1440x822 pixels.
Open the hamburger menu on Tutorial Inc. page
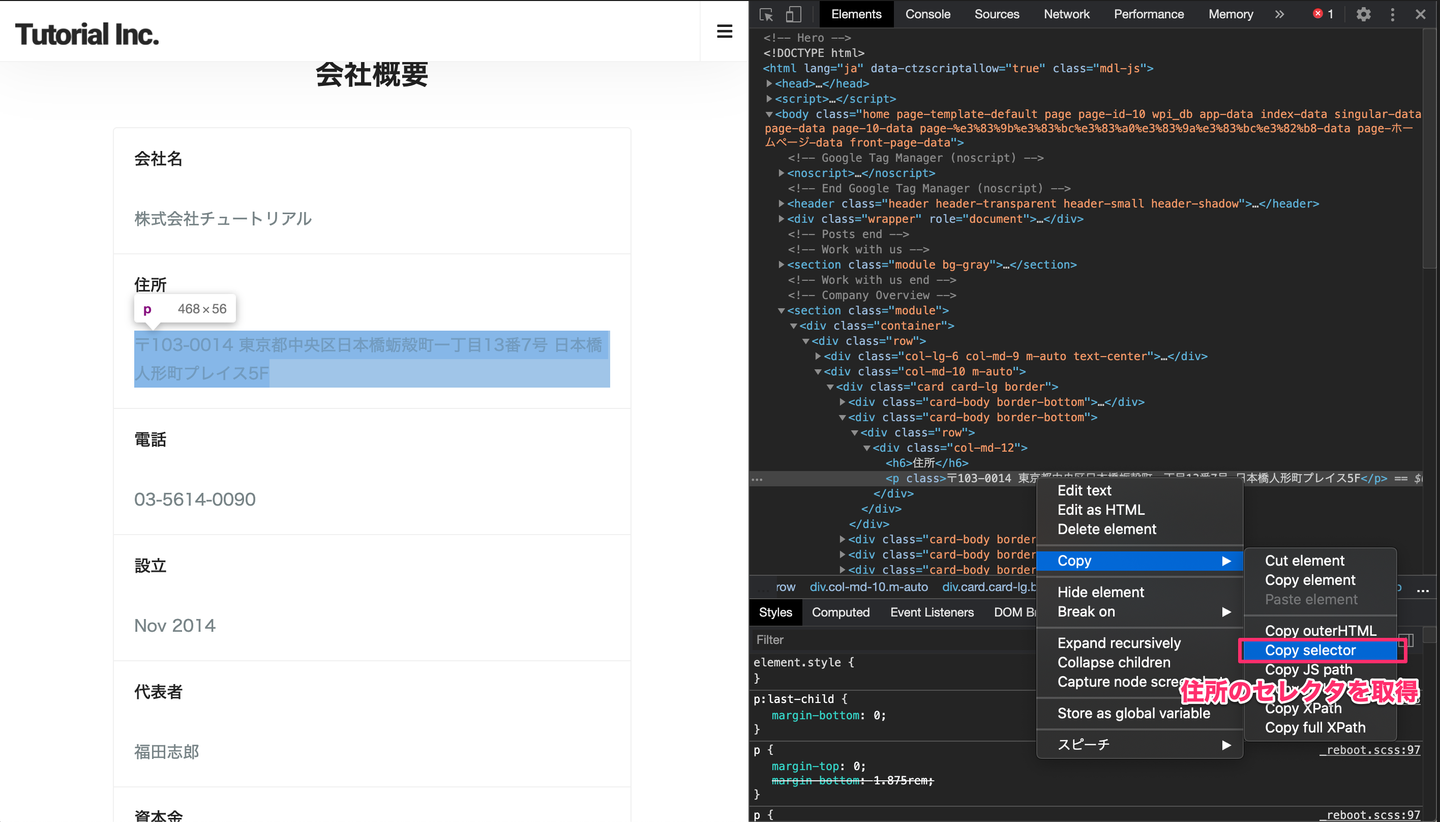click(x=725, y=32)
